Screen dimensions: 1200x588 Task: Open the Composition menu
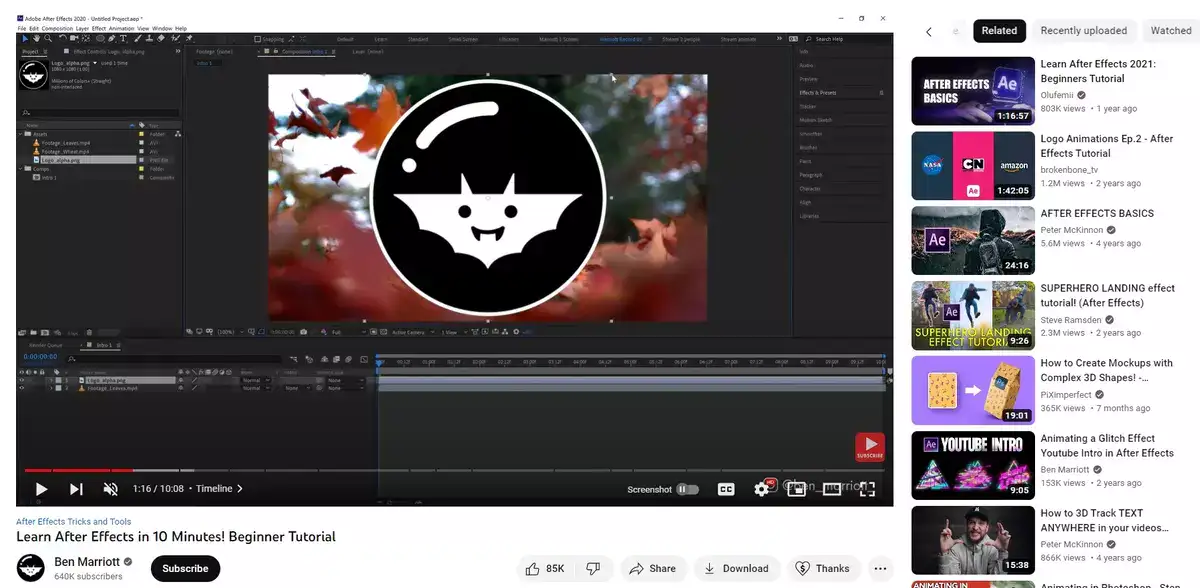[58, 28]
